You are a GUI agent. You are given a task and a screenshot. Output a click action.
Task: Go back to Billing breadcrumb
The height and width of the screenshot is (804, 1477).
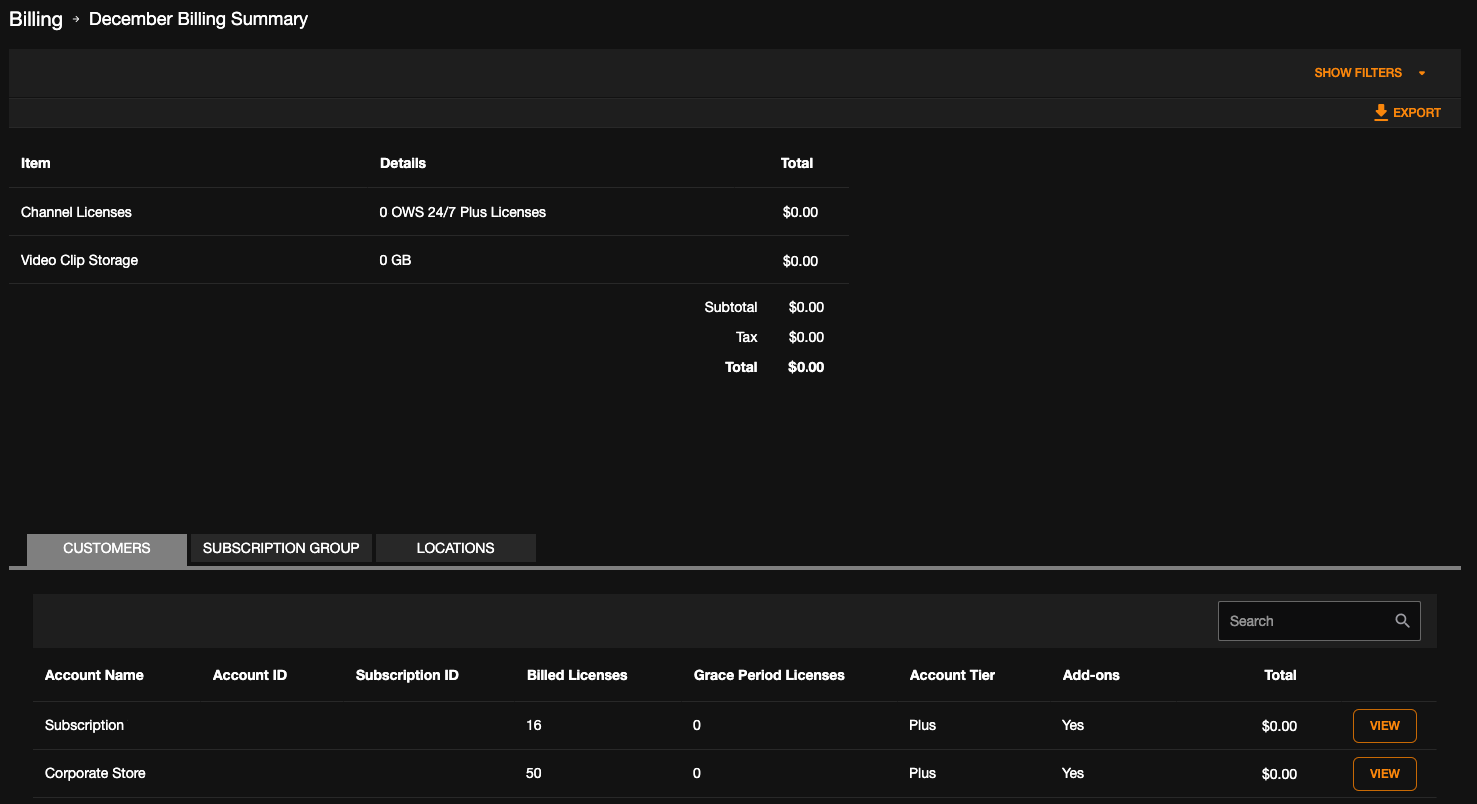(x=36, y=19)
